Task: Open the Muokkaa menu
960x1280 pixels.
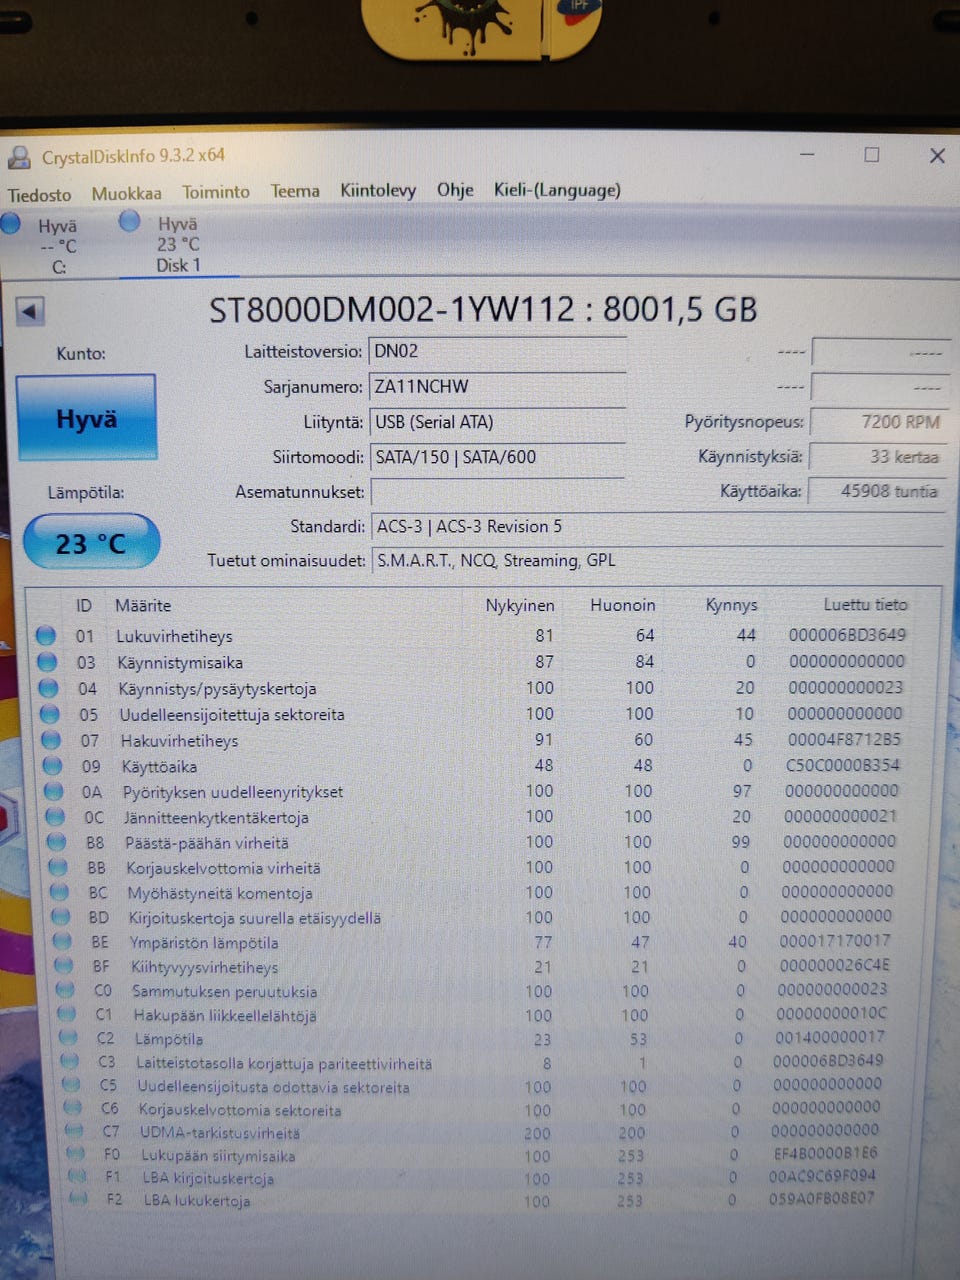Action: [x=126, y=194]
